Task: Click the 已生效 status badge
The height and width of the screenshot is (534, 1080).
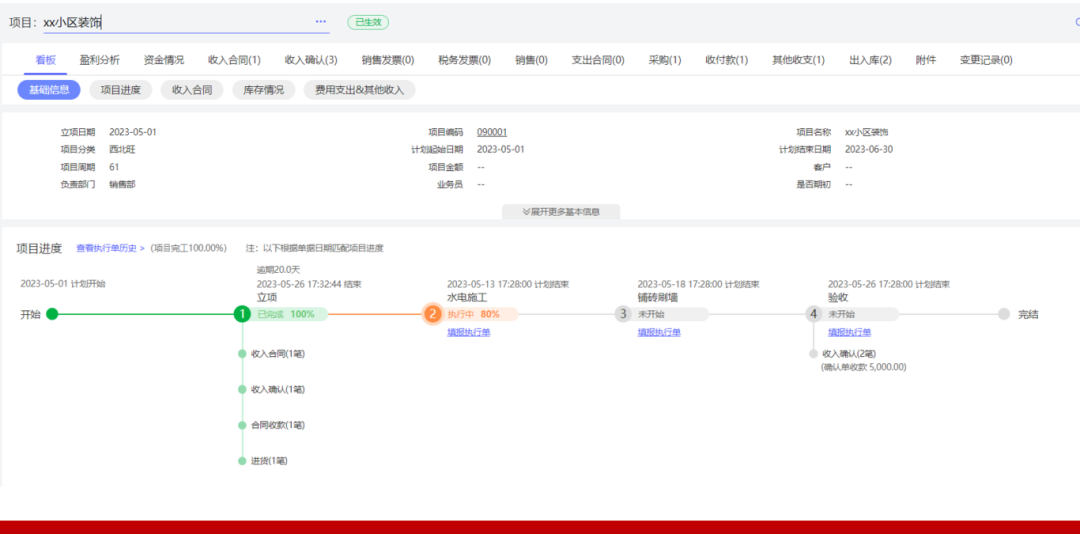Action: tap(368, 22)
